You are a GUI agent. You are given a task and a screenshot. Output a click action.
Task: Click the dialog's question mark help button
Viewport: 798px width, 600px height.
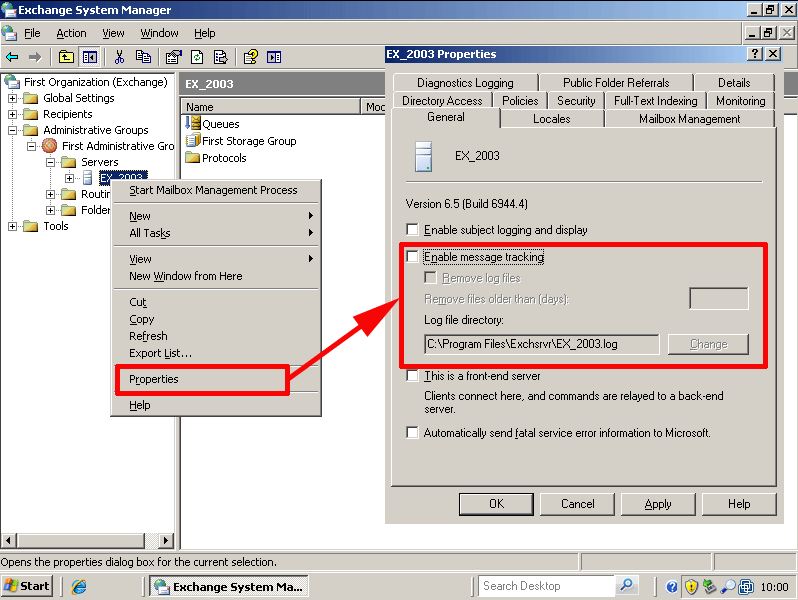pos(754,53)
